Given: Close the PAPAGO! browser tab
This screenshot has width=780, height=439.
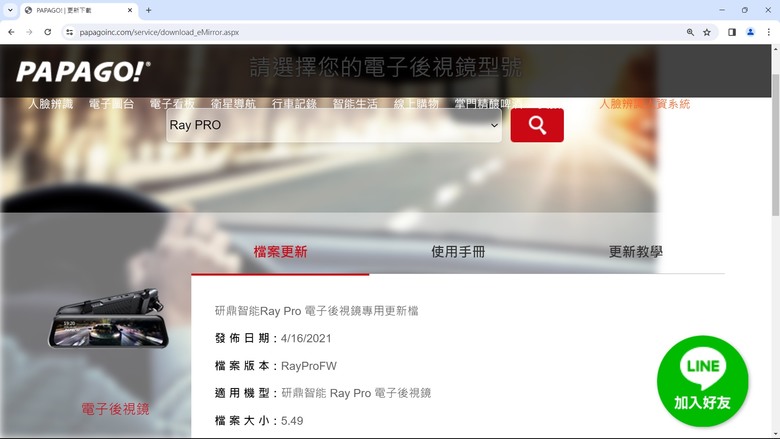Looking at the screenshot, I should [x=130, y=10].
